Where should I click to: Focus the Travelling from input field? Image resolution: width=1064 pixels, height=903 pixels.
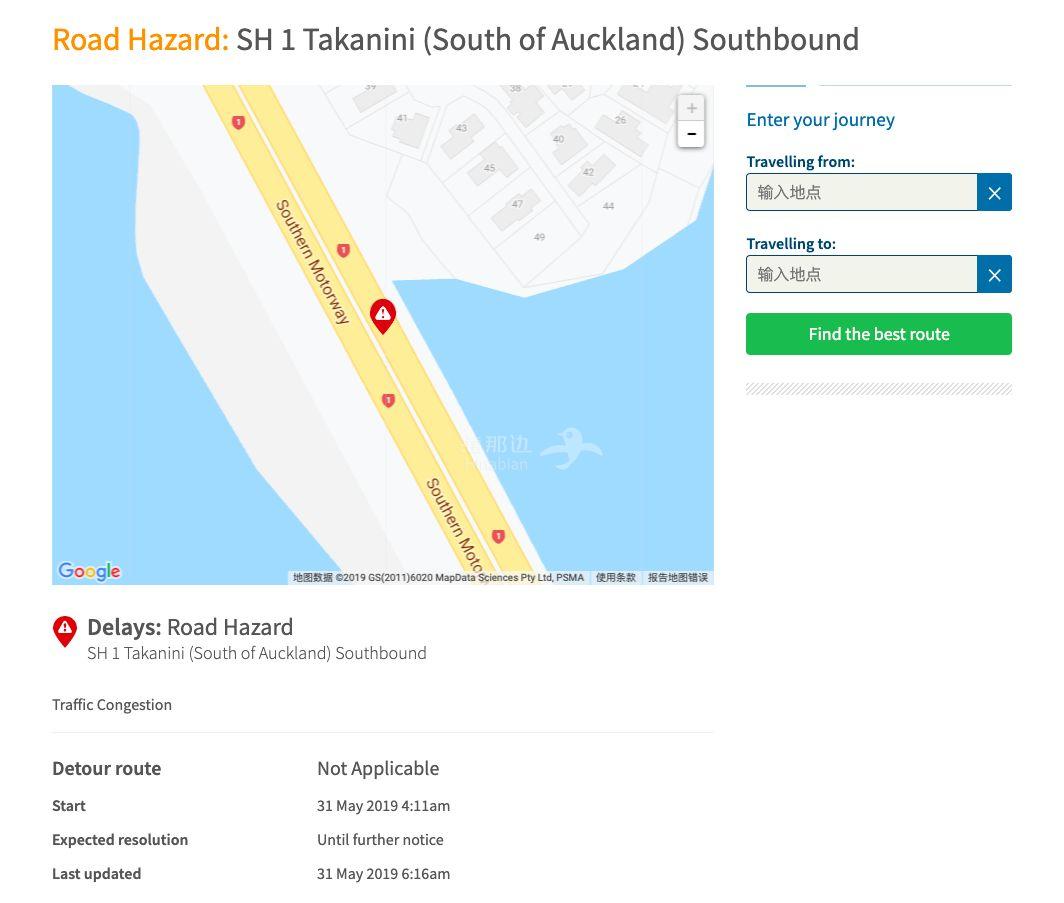click(x=861, y=193)
